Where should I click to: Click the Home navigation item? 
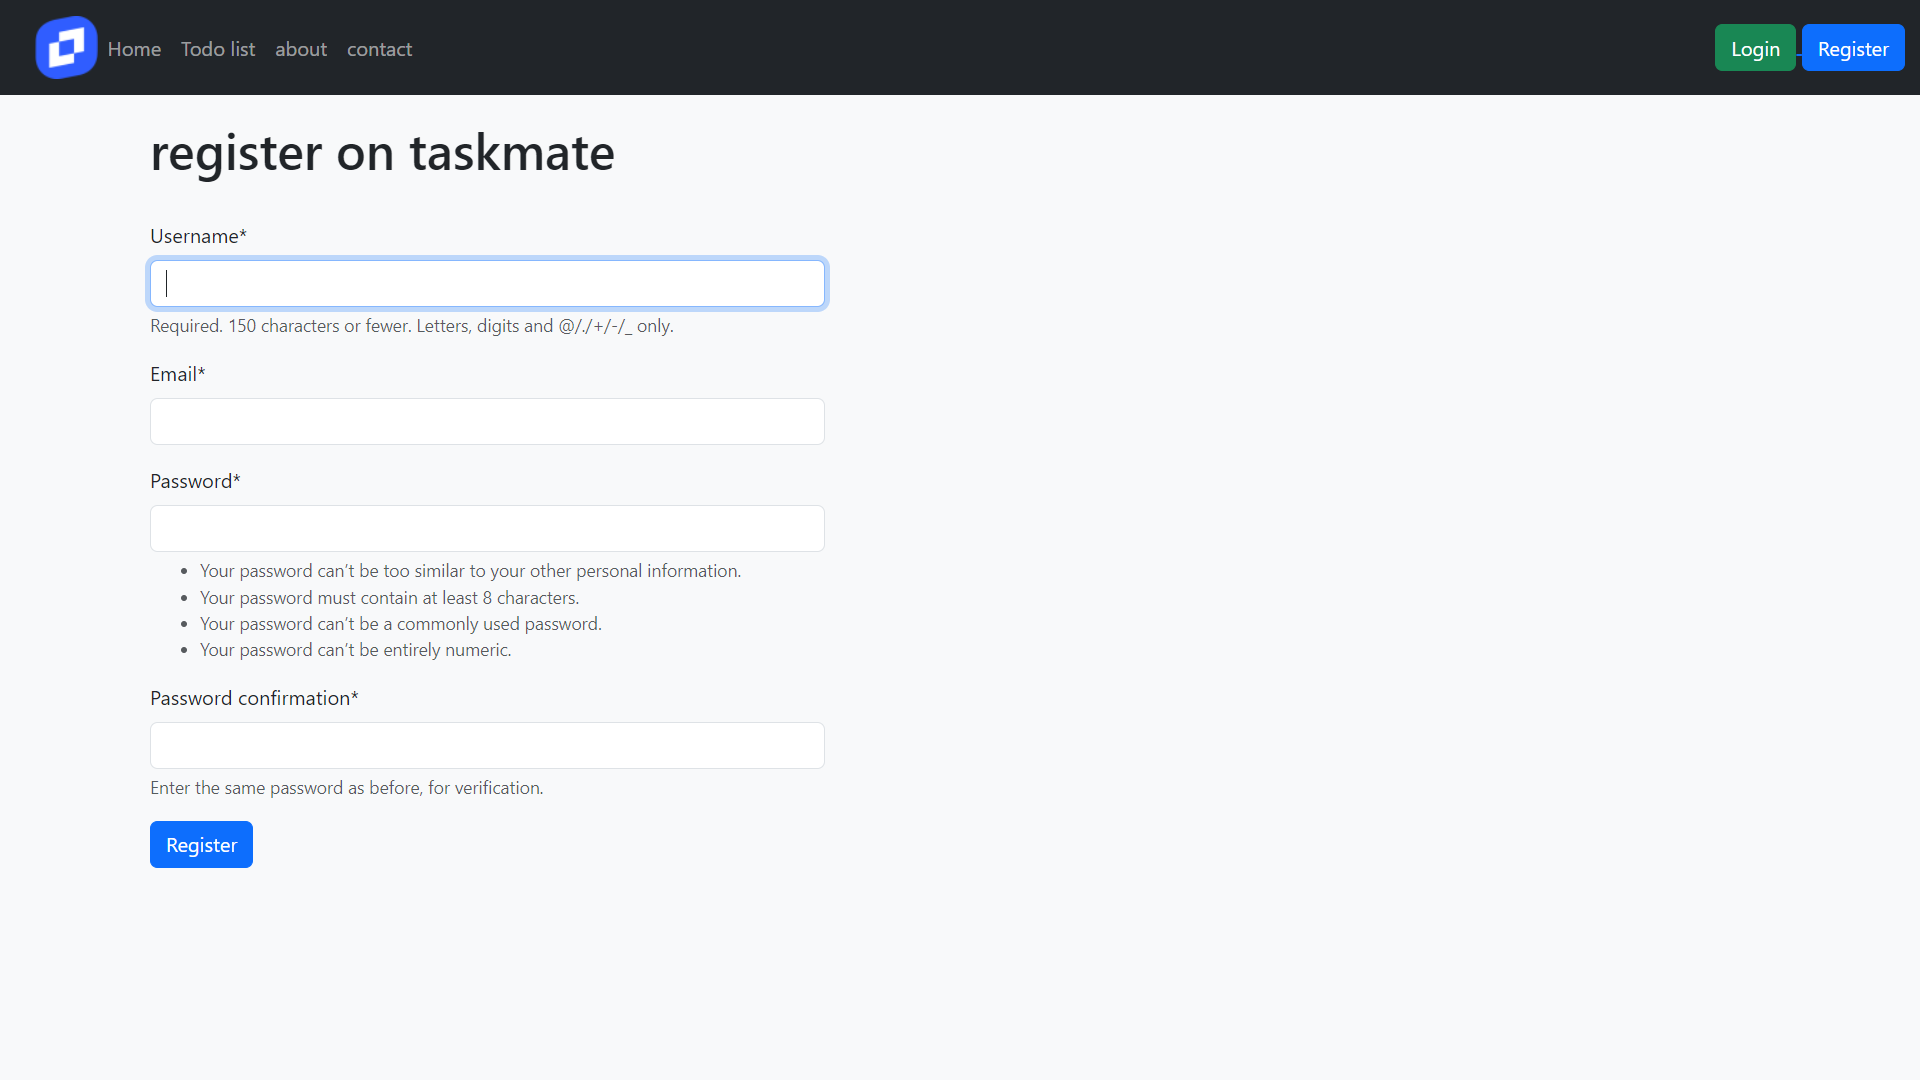(134, 49)
